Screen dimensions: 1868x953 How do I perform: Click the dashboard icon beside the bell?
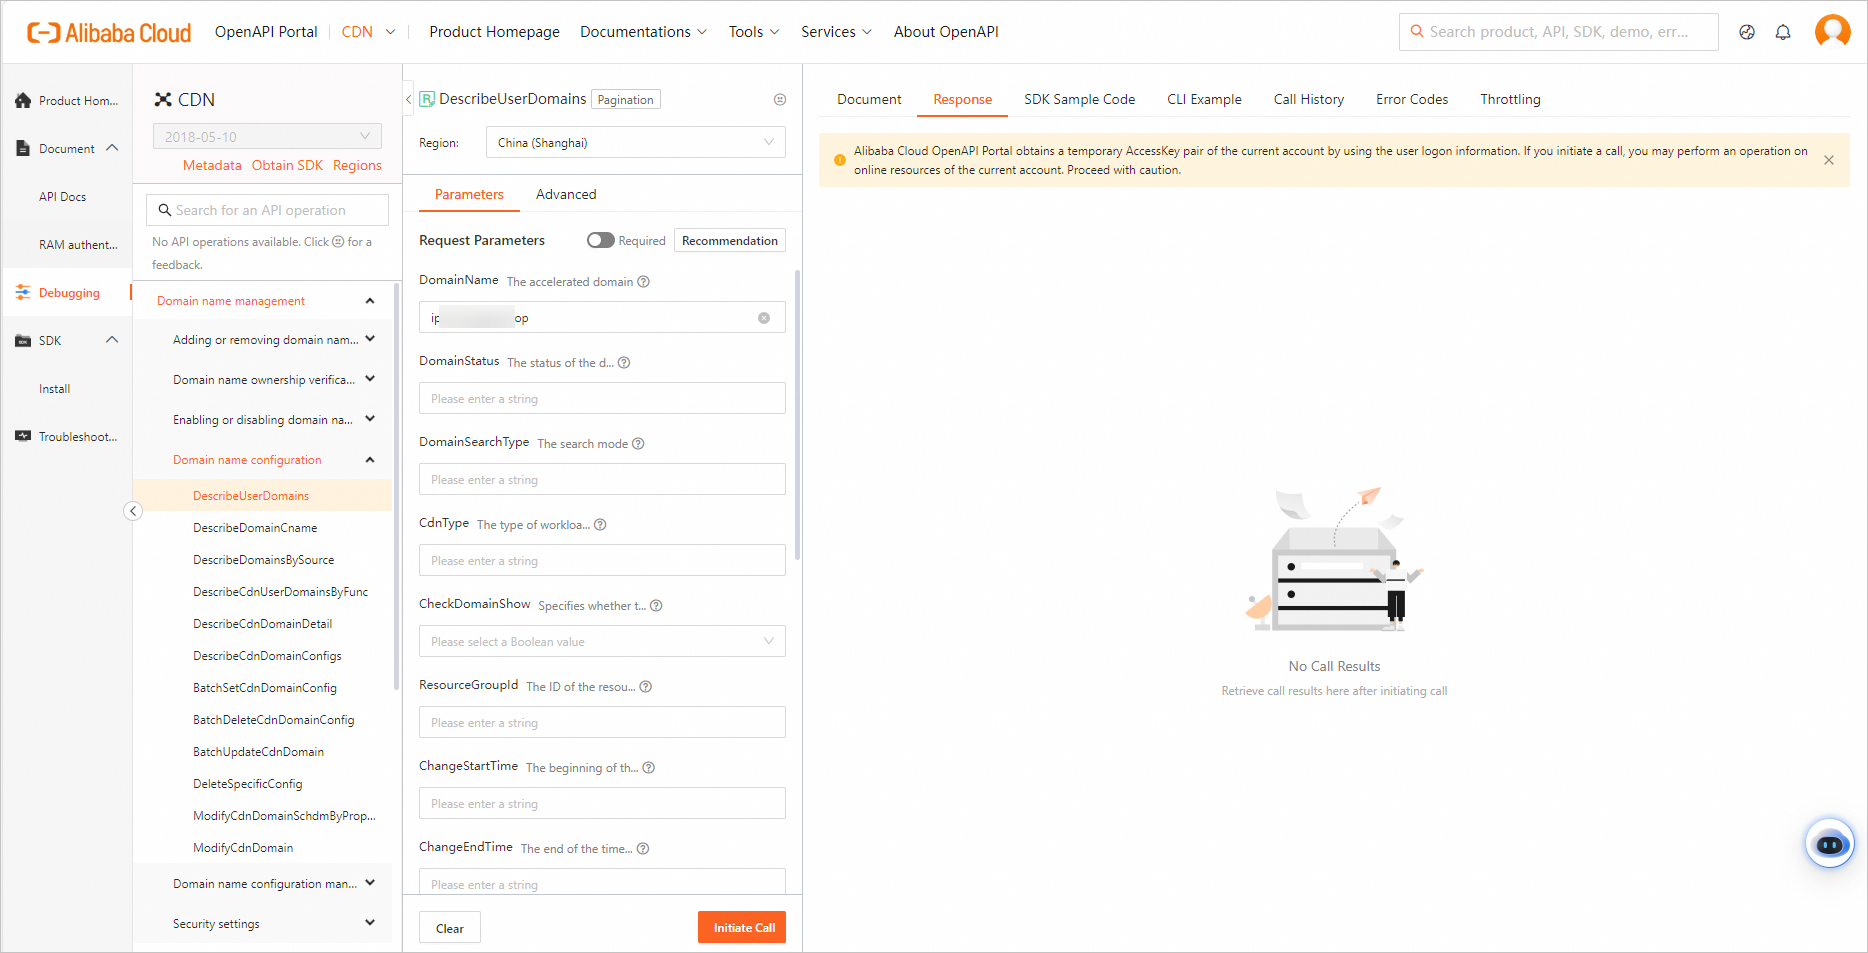pos(1747,32)
